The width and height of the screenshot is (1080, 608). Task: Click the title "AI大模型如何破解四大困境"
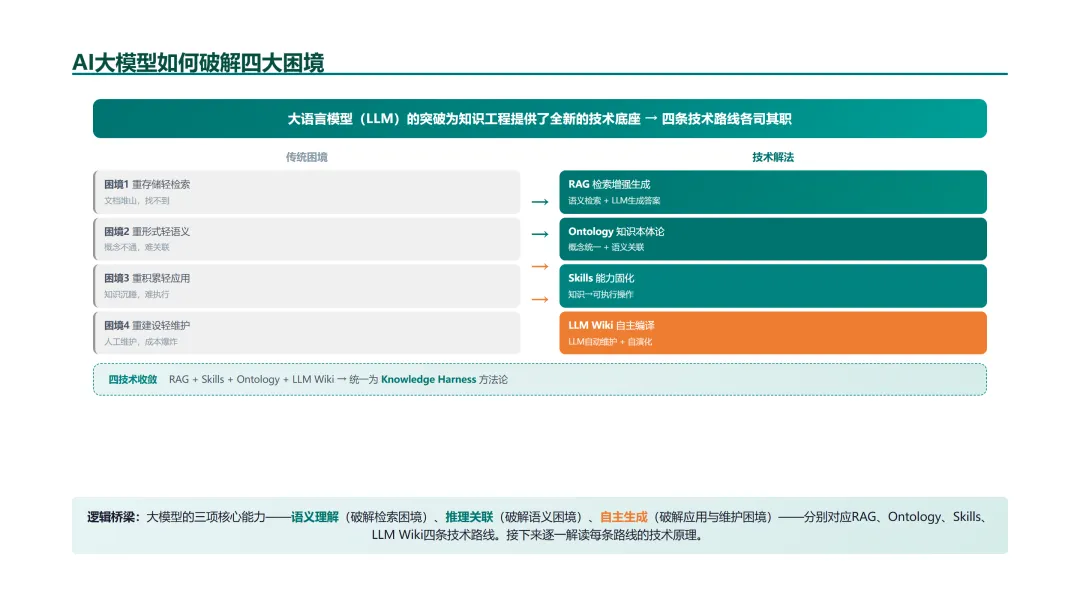click(x=198, y=63)
